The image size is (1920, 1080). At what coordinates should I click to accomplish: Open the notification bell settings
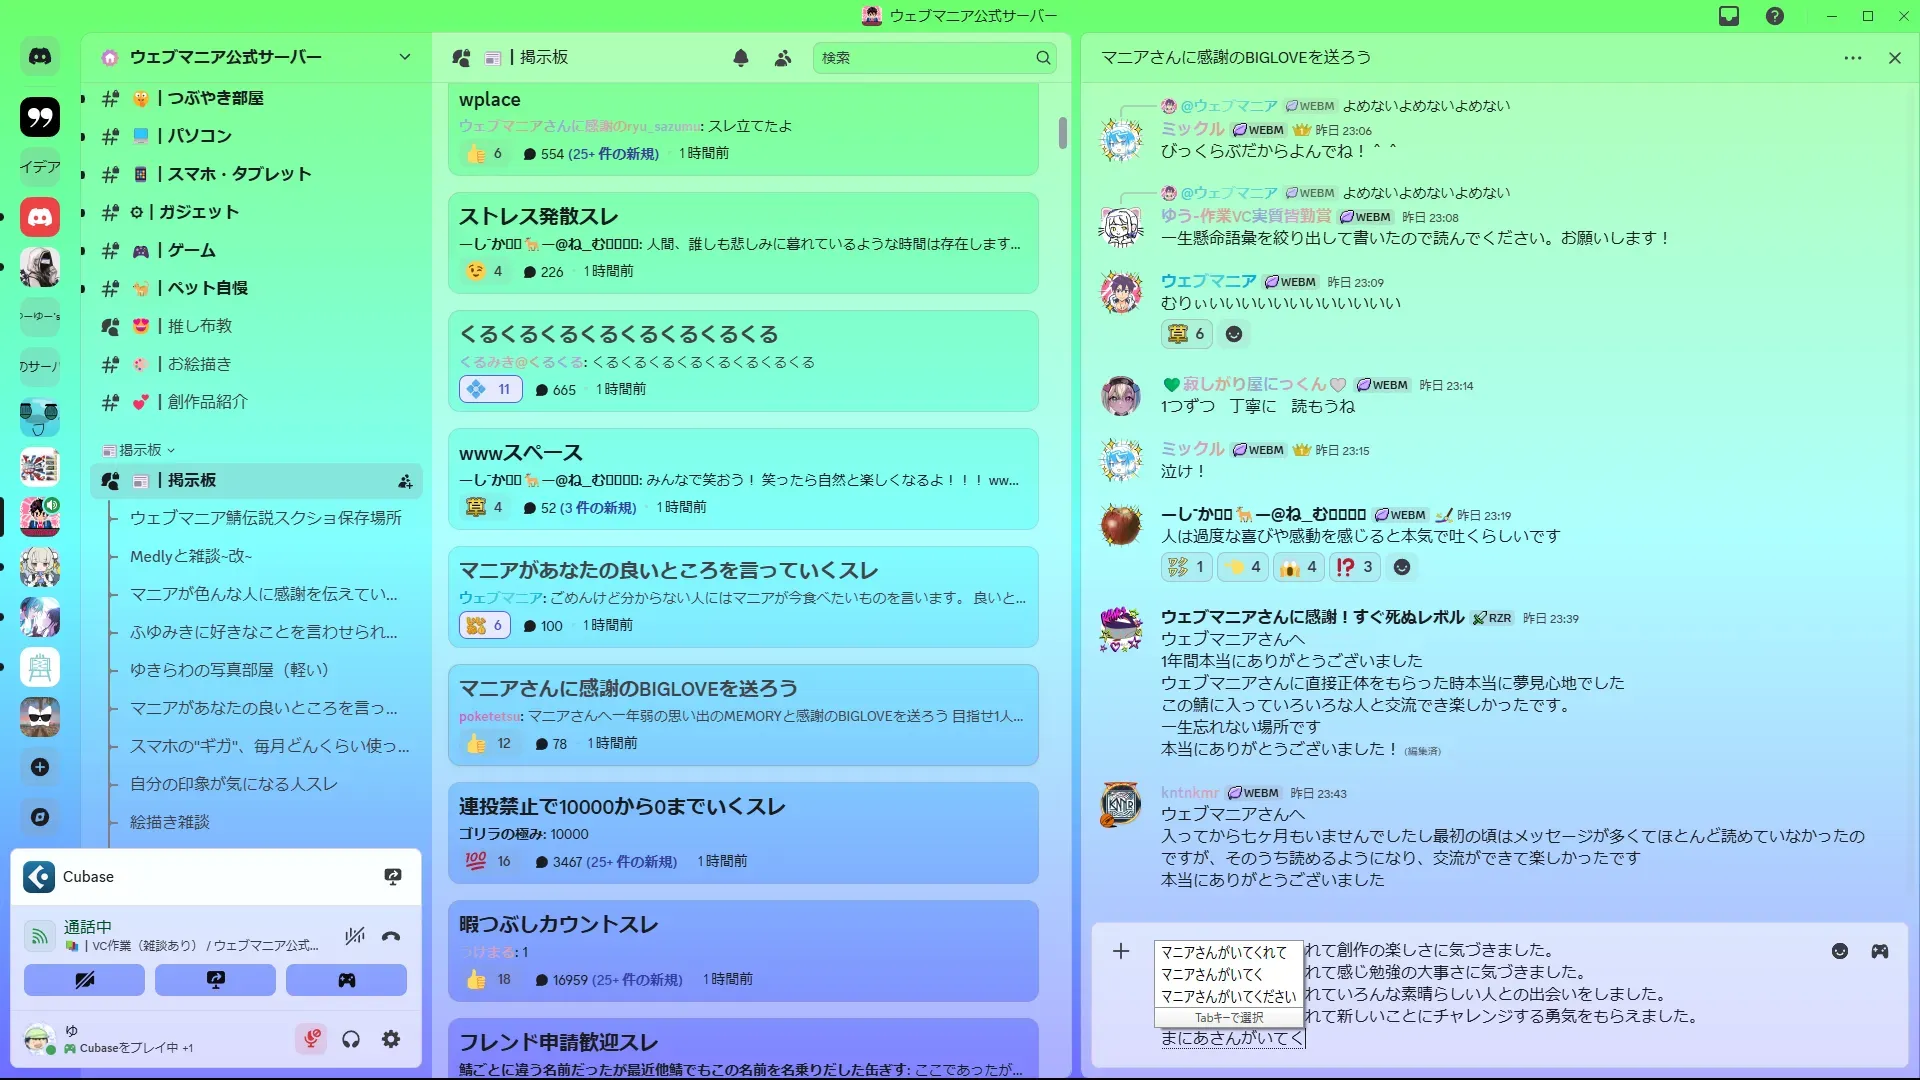[x=741, y=58]
